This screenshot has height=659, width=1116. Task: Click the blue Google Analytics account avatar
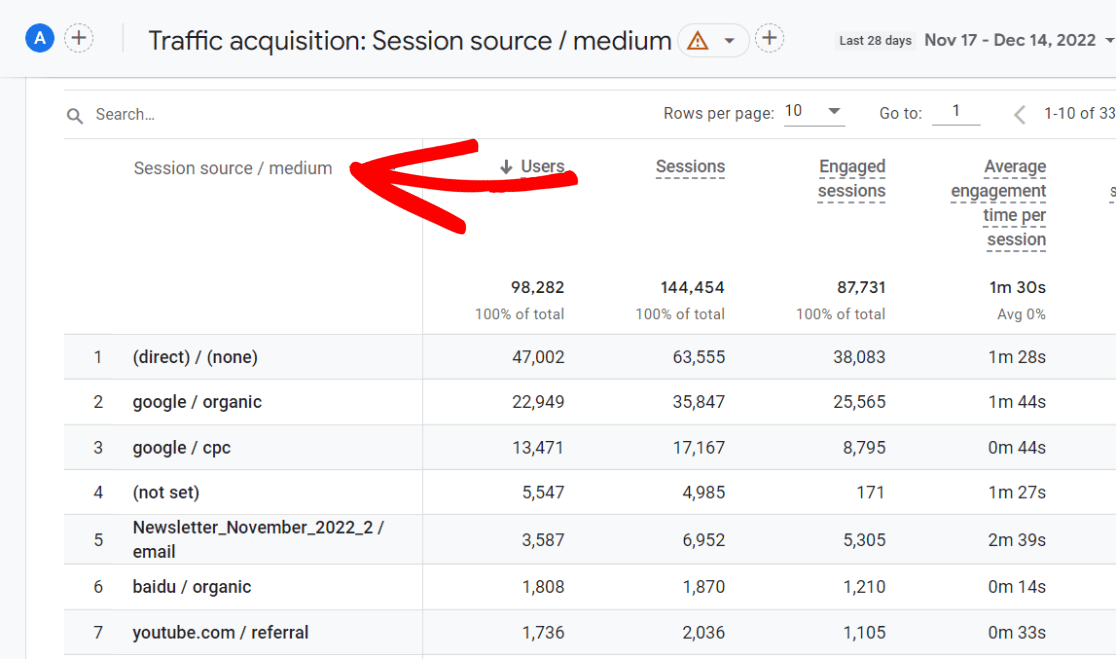(x=39, y=38)
